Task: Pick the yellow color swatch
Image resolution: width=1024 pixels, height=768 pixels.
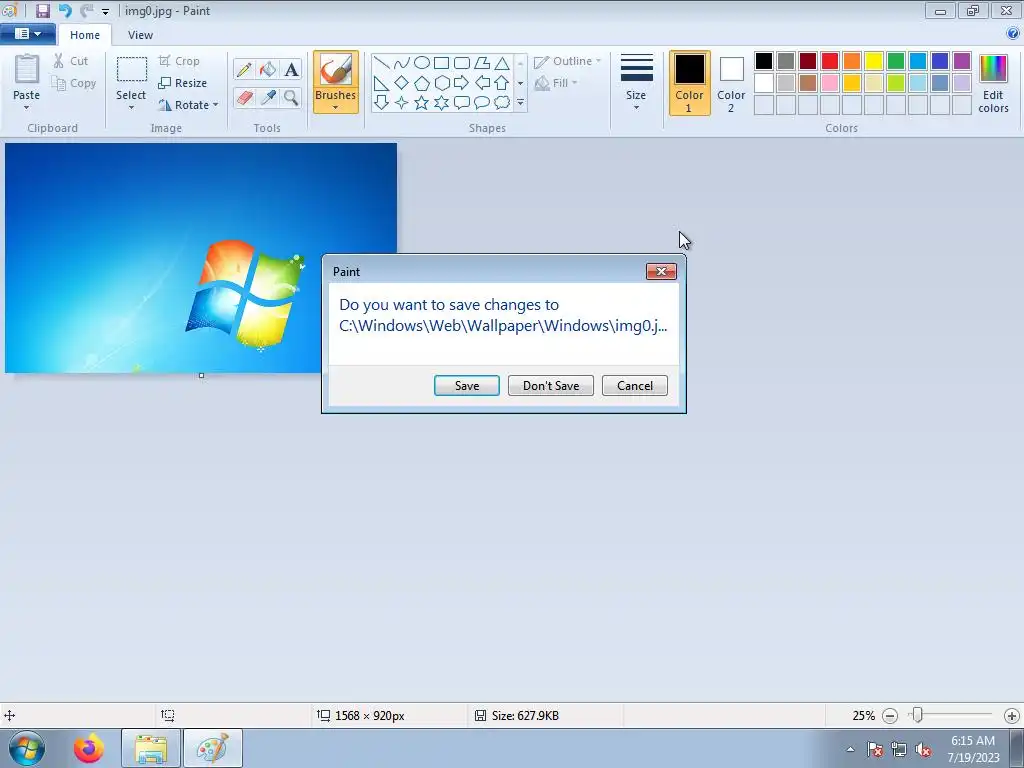Action: [x=874, y=61]
